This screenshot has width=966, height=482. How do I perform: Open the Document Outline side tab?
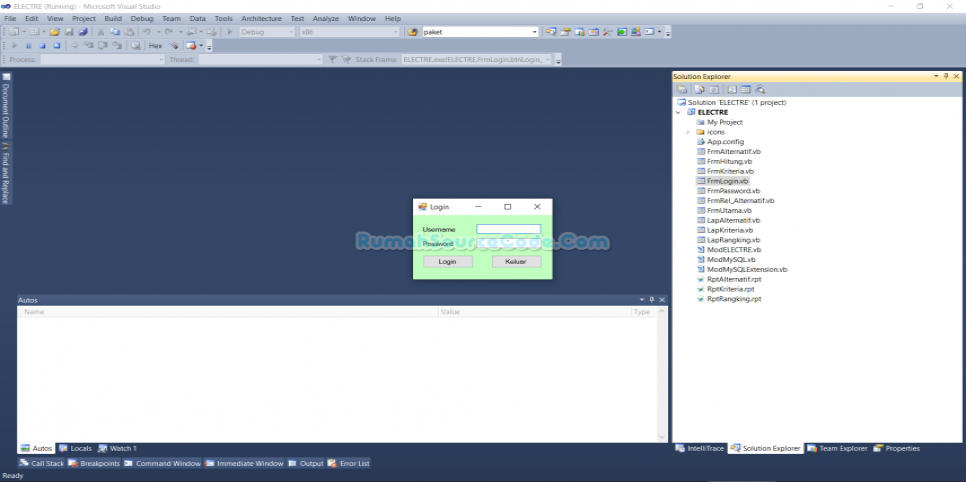6,106
